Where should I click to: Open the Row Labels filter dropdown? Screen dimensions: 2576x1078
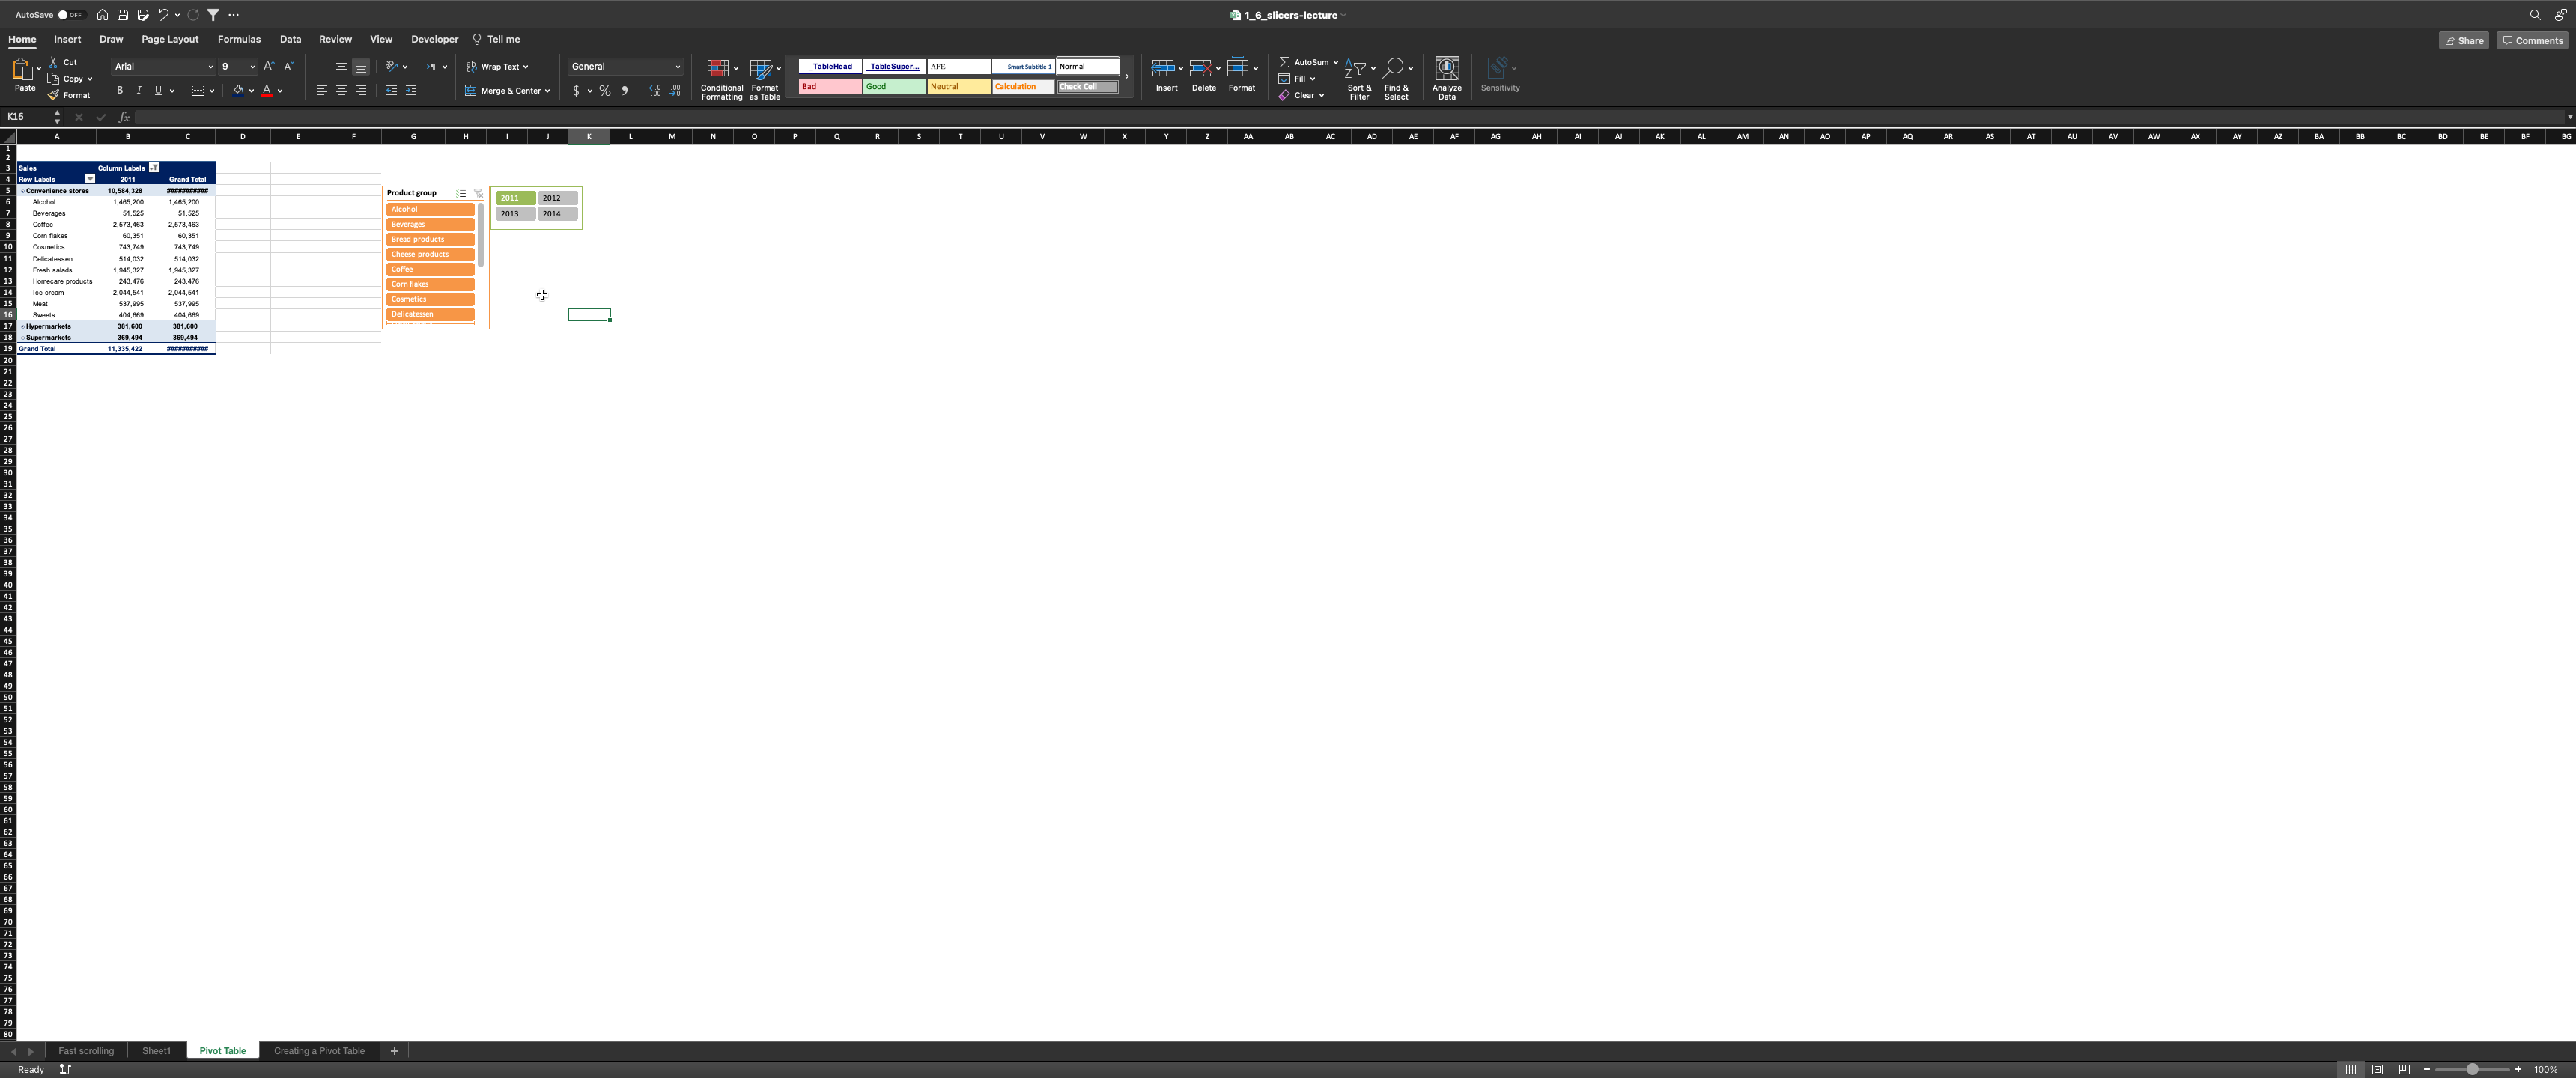coord(90,179)
